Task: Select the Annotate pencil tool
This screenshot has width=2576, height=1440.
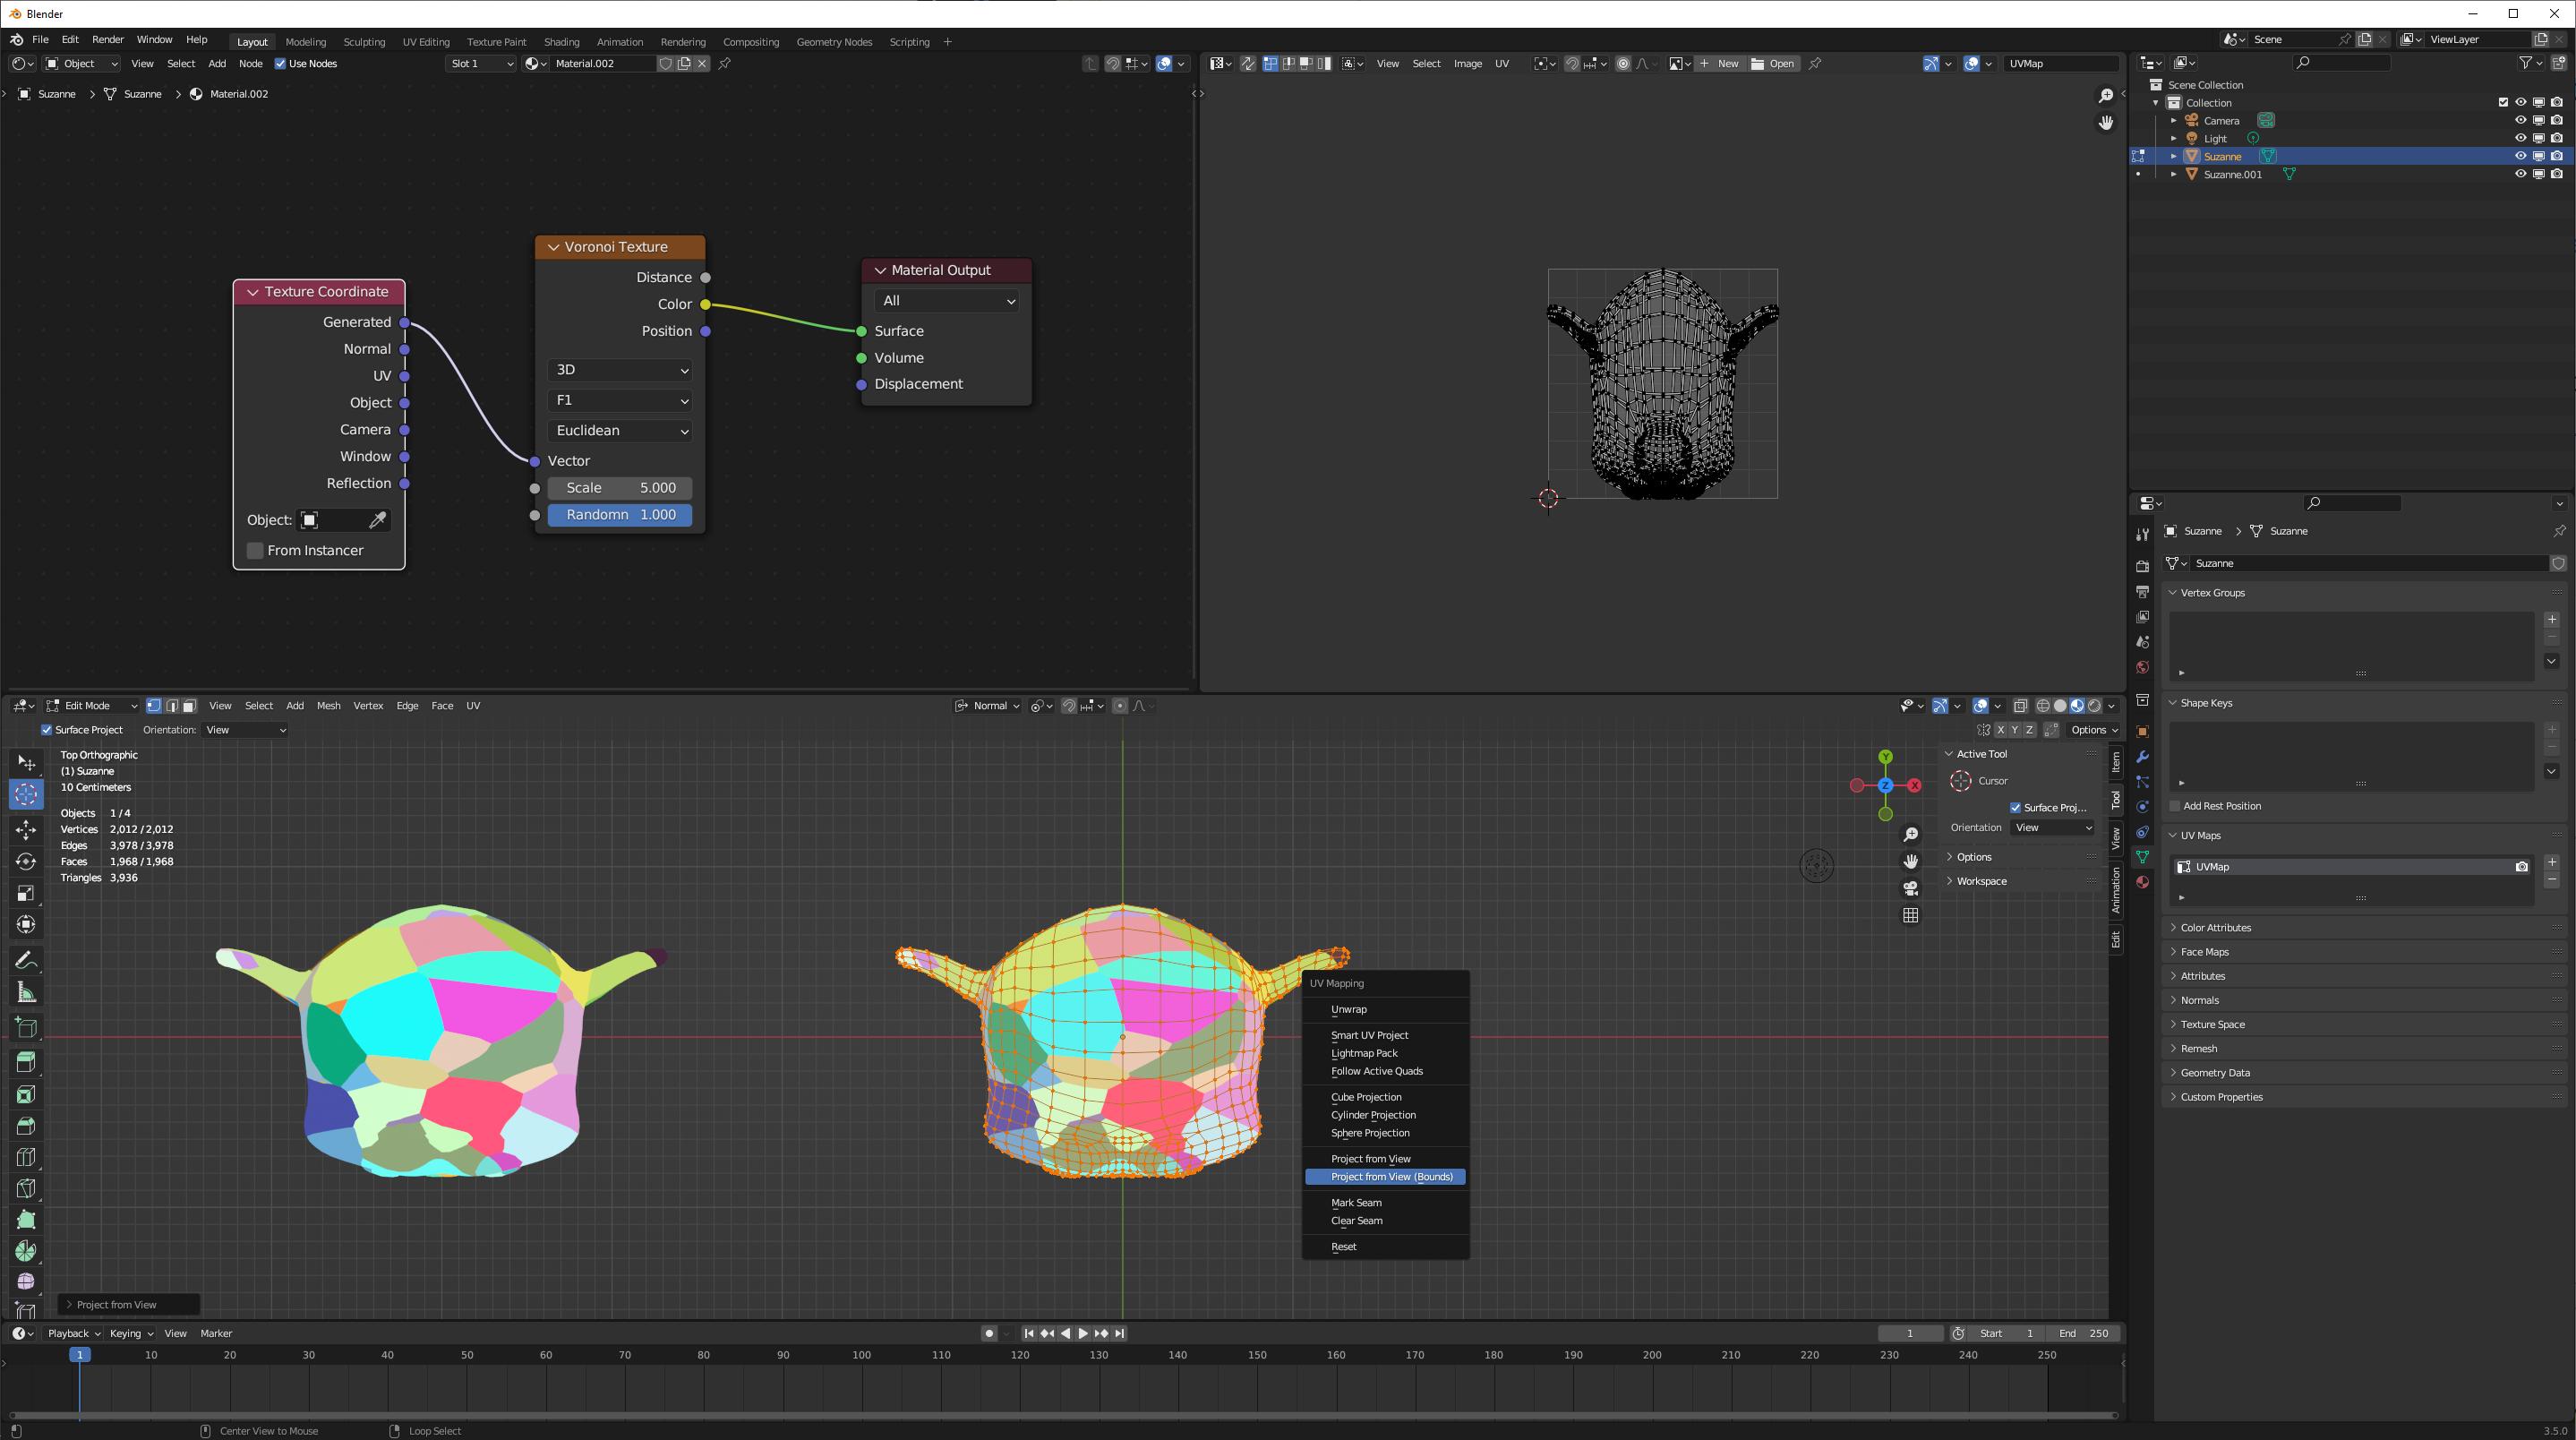Action: click(26, 960)
